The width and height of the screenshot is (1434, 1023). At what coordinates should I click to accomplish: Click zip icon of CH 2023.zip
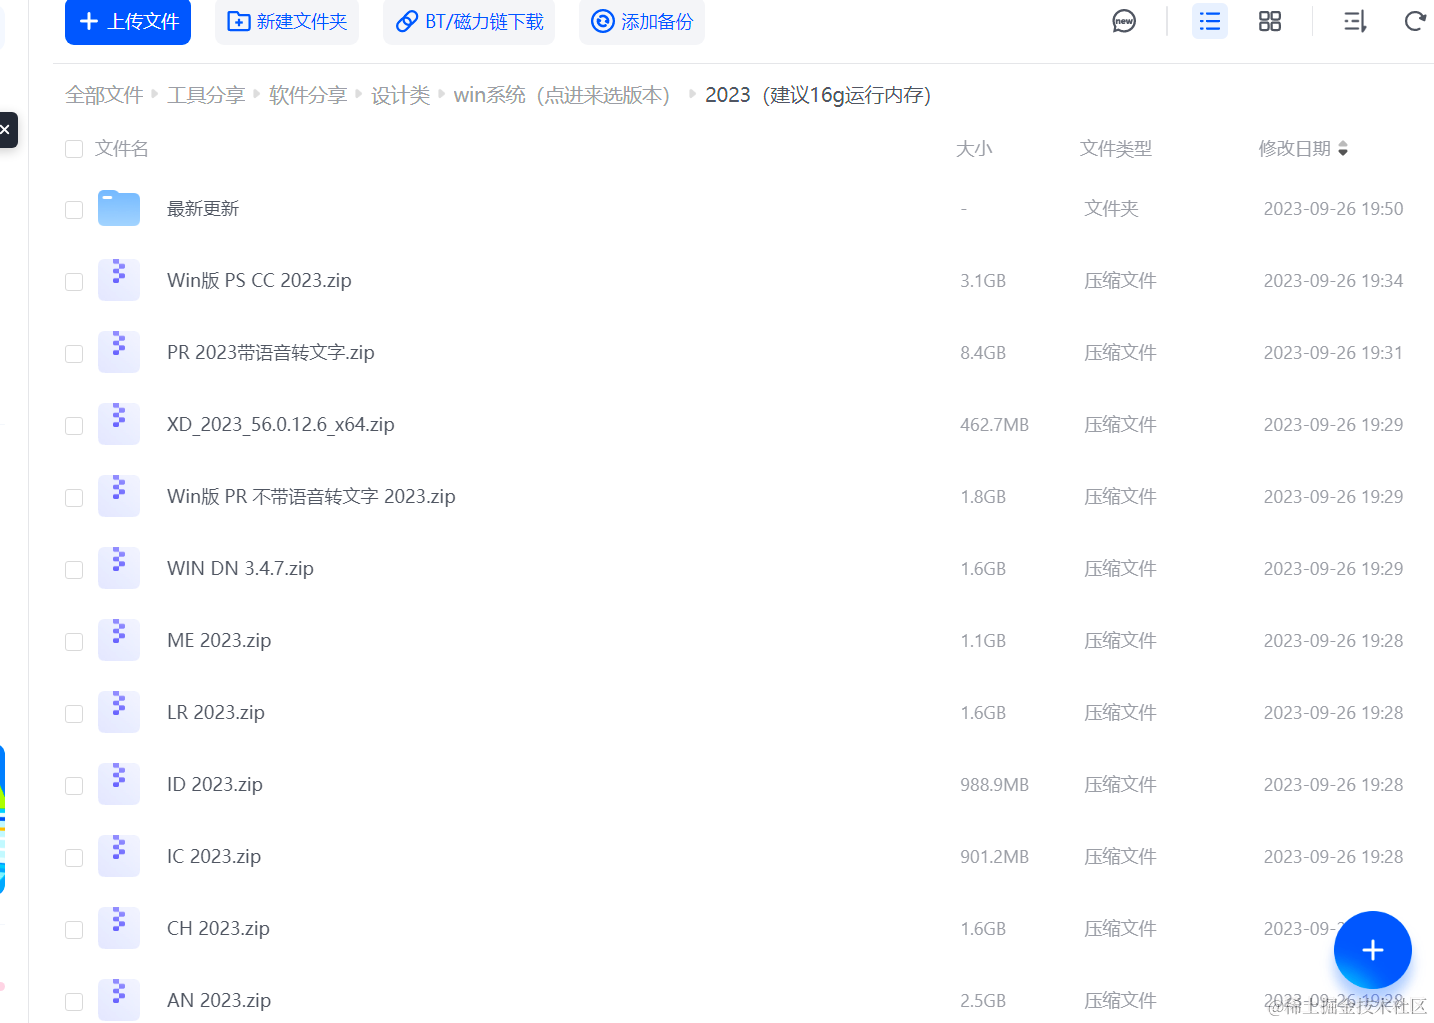pos(119,928)
